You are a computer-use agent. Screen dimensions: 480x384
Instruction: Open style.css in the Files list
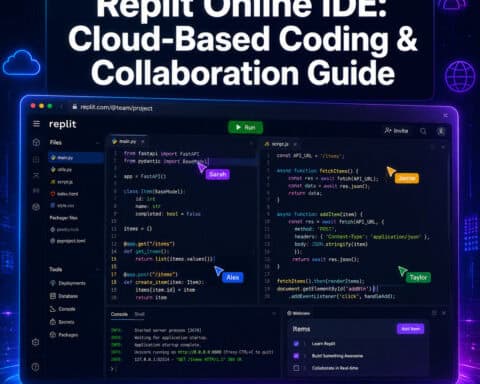(62, 206)
